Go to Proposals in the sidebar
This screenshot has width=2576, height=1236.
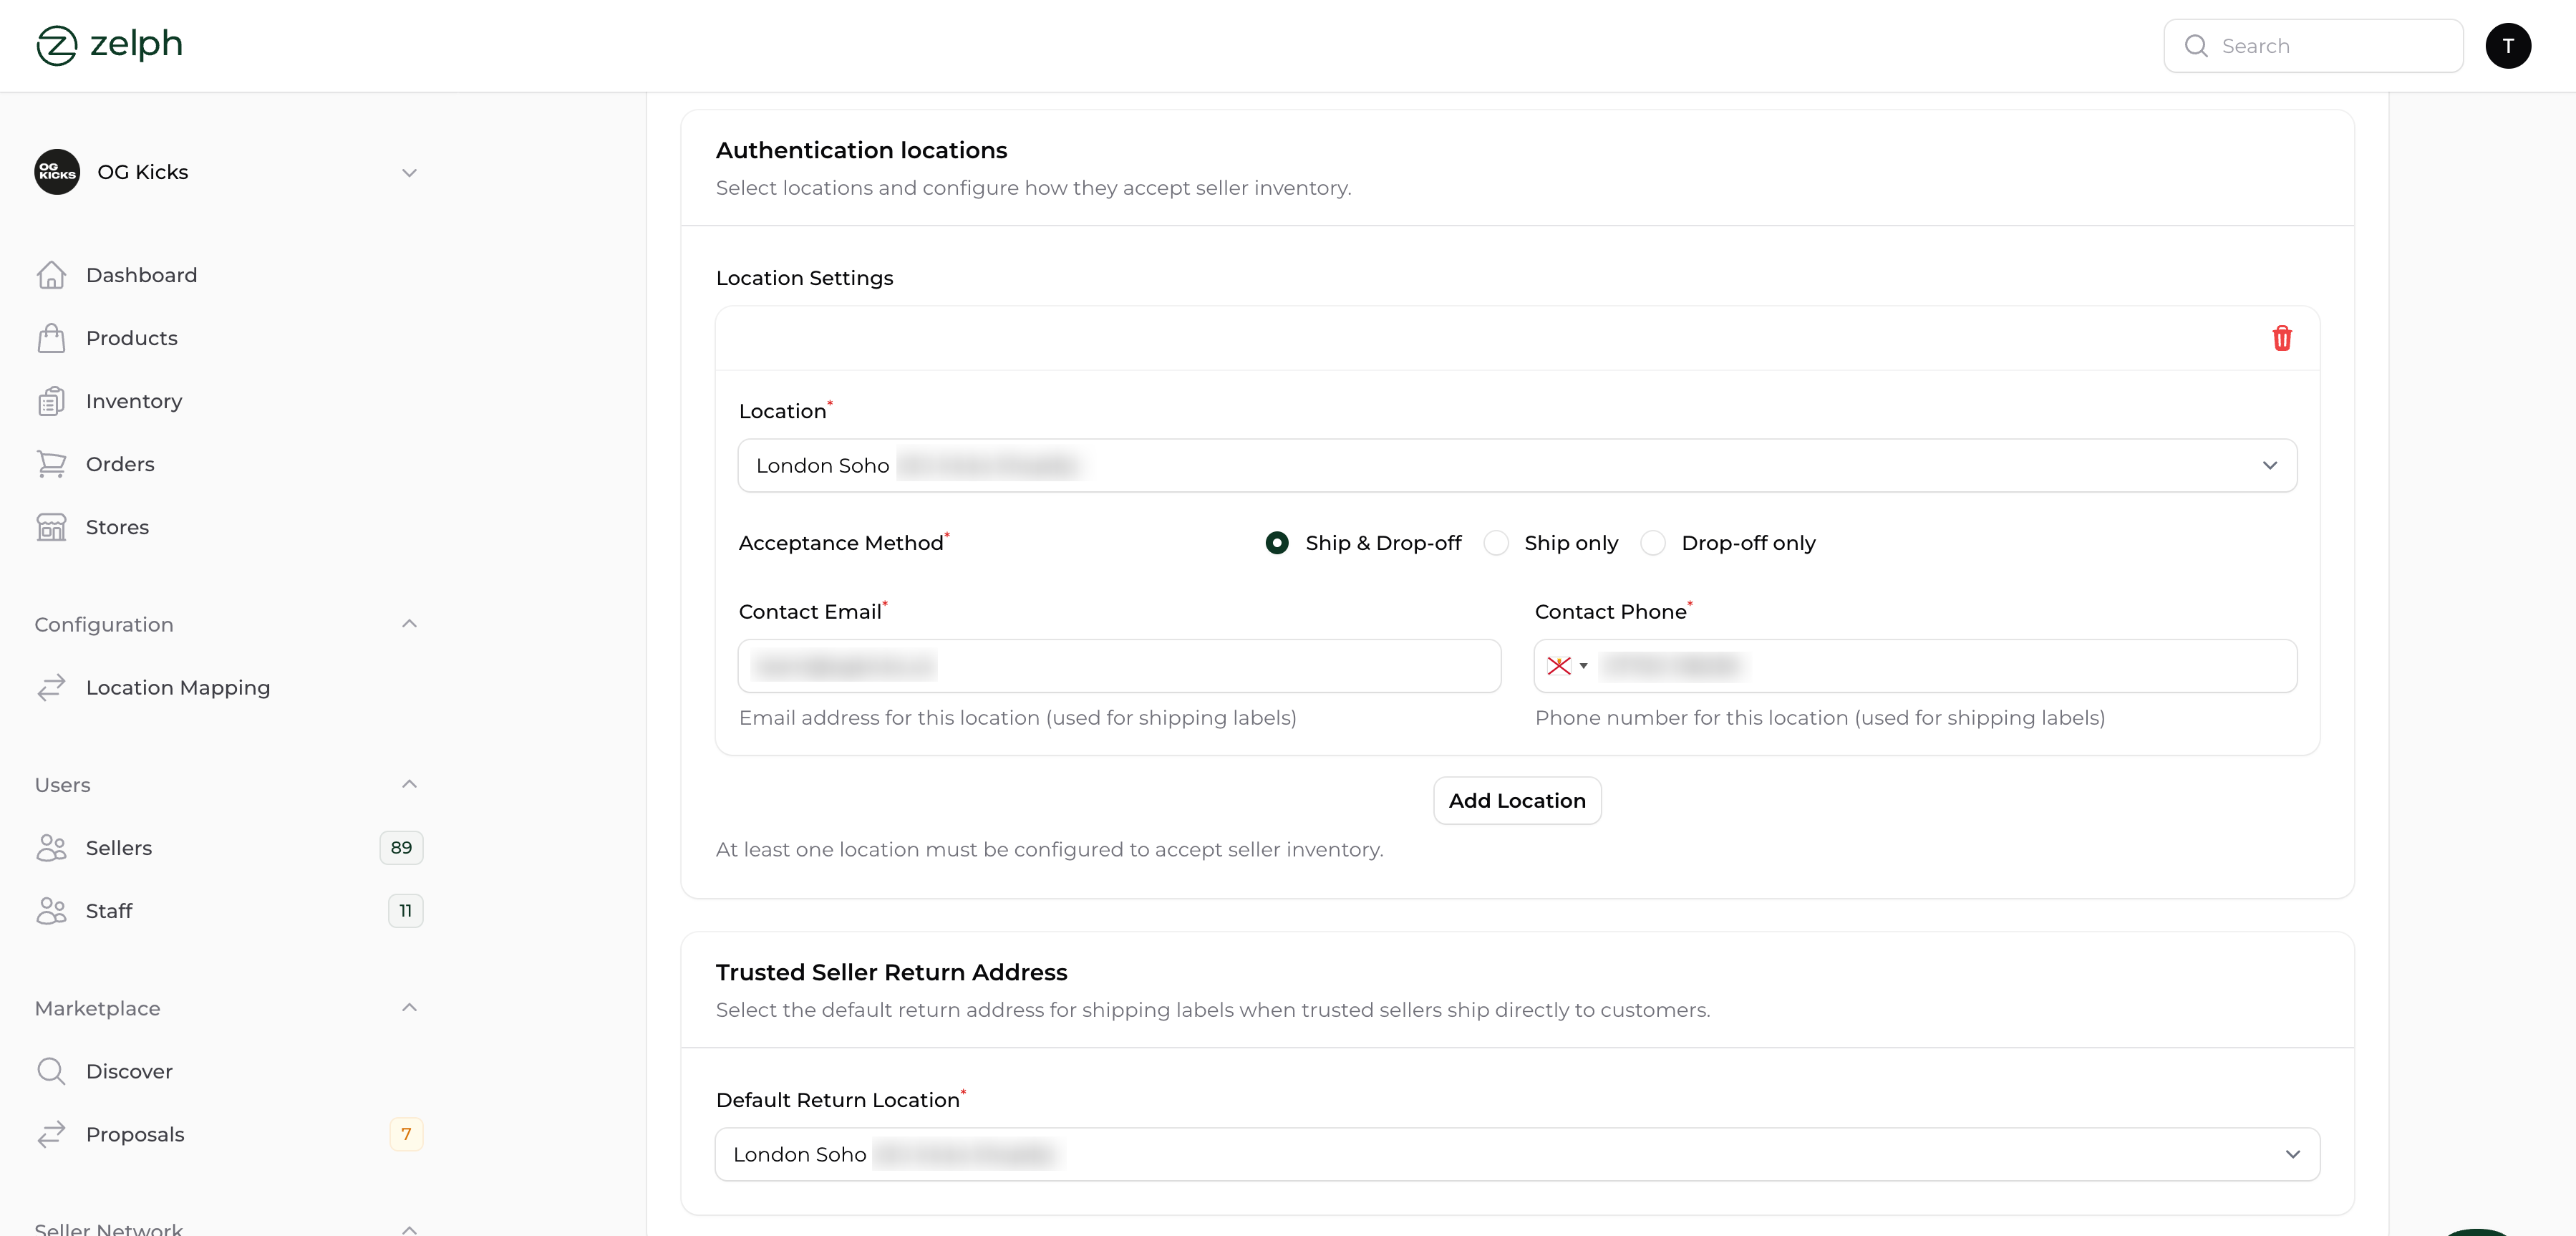point(134,1134)
